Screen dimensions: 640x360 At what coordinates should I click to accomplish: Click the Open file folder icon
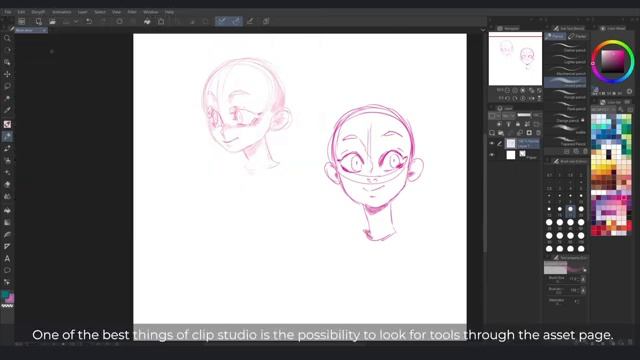pos(52,21)
